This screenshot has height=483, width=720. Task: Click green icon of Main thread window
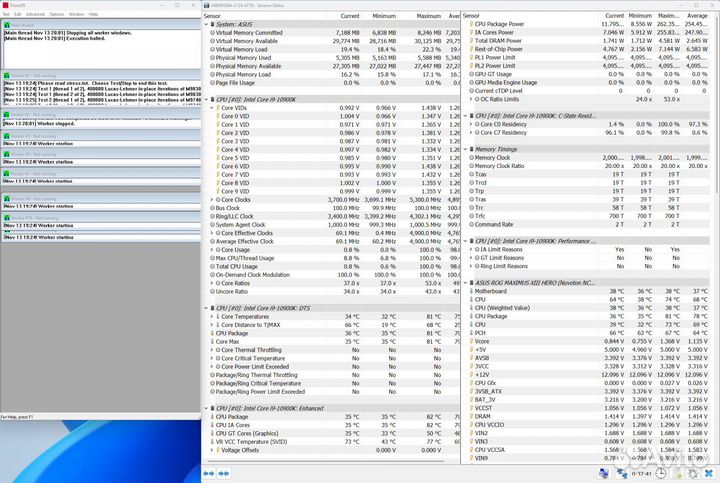(7, 25)
